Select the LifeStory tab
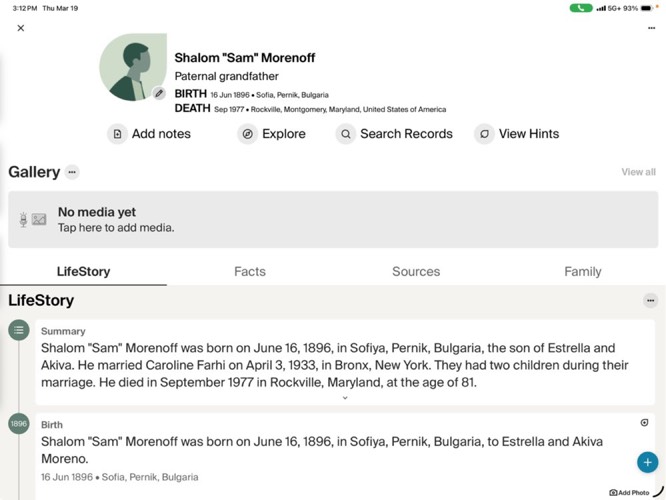666x500 pixels. pyautogui.click(x=83, y=271)
